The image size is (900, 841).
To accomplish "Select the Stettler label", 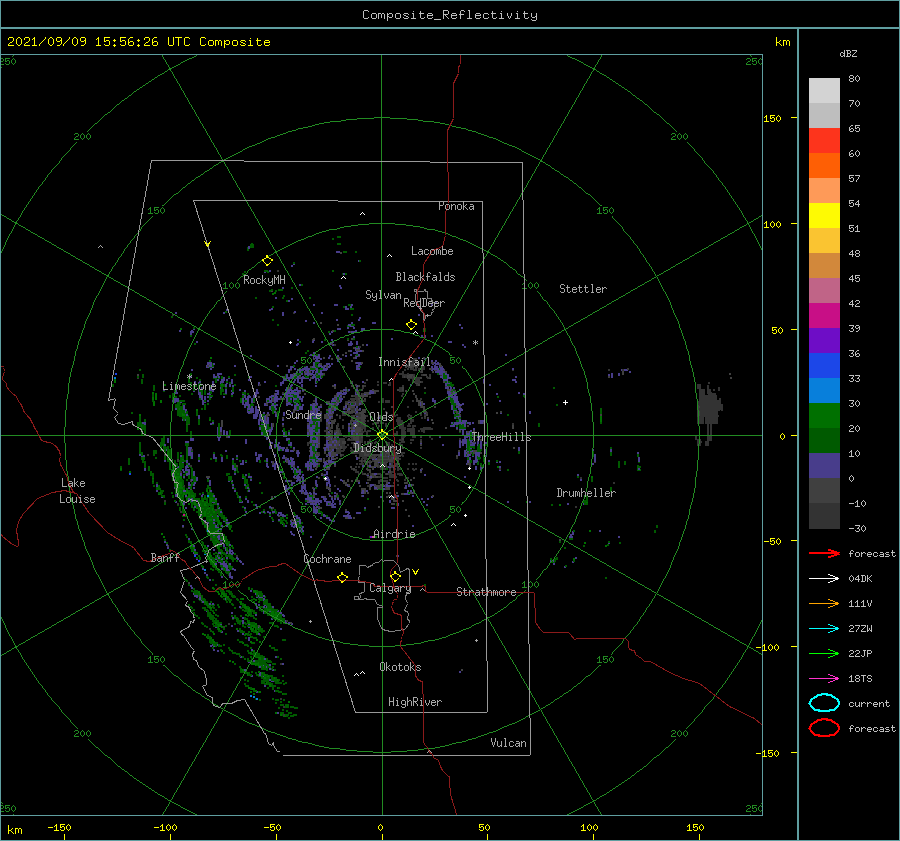I will pyautogui.click(x=583, y=289).
